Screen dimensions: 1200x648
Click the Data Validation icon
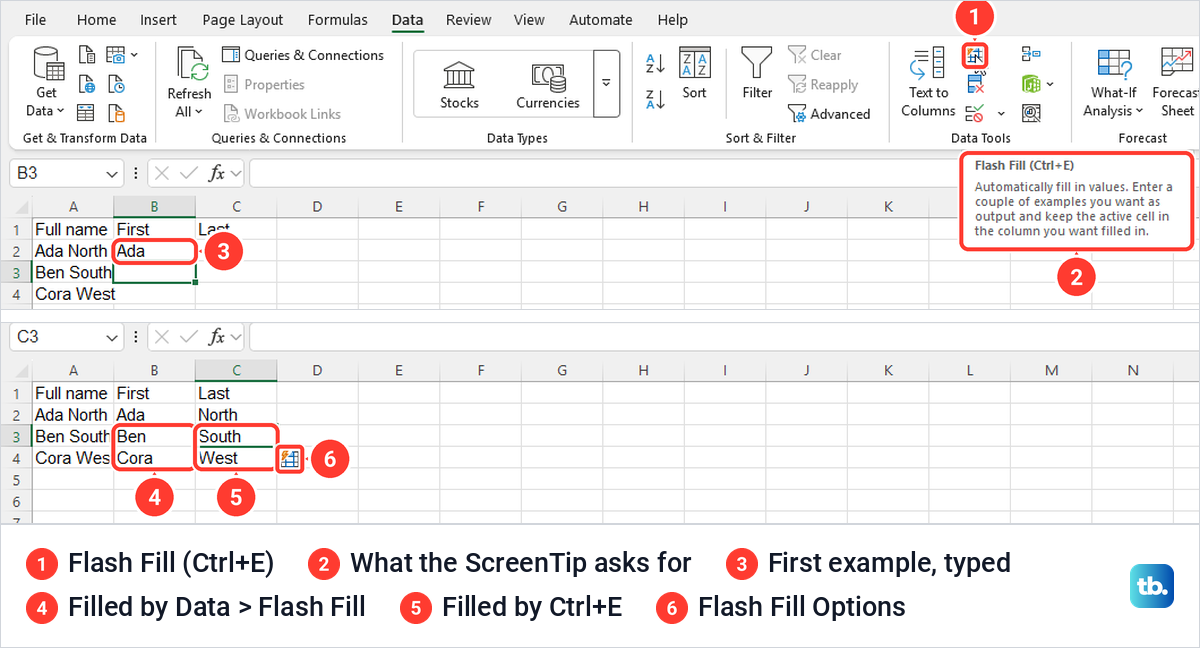coord(976,113)
